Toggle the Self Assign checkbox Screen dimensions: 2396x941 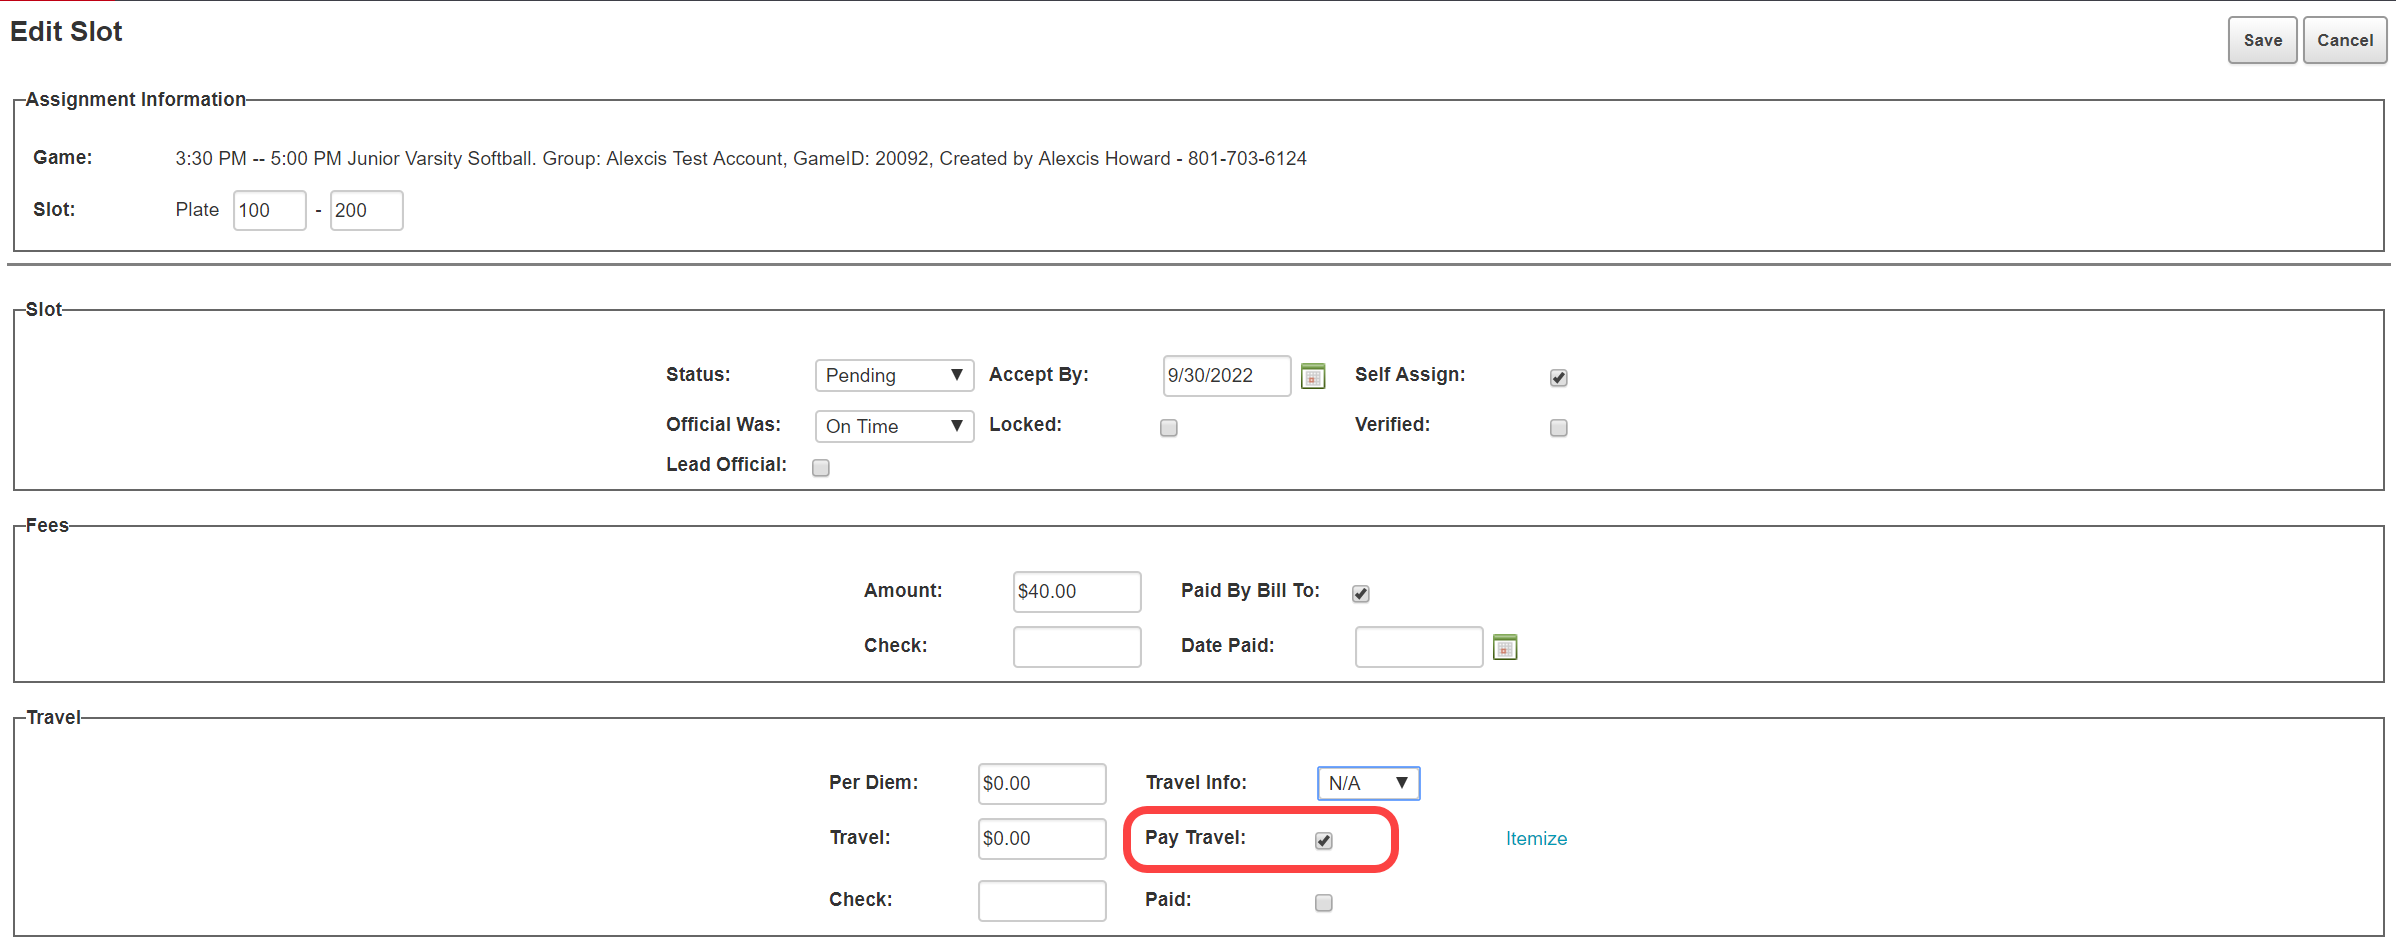pos(1558,377)
